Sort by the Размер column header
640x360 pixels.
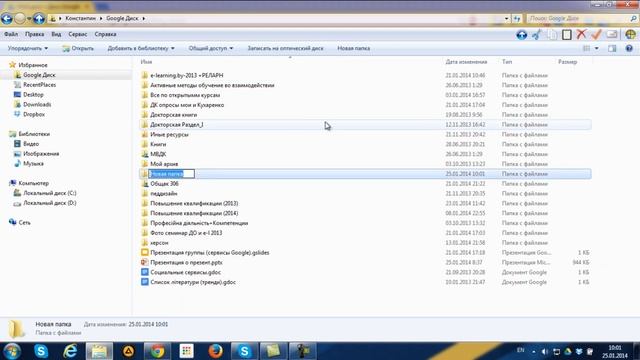567,62
